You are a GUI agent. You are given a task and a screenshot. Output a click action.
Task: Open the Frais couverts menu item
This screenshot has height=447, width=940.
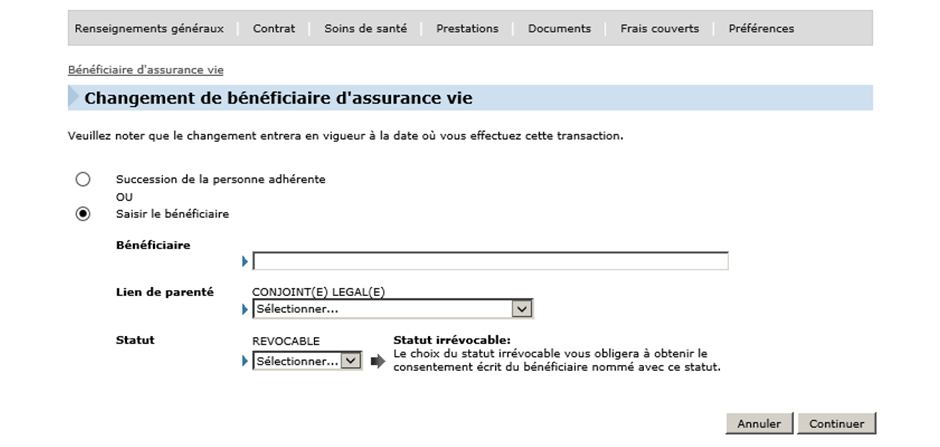(x=659, y=28)
